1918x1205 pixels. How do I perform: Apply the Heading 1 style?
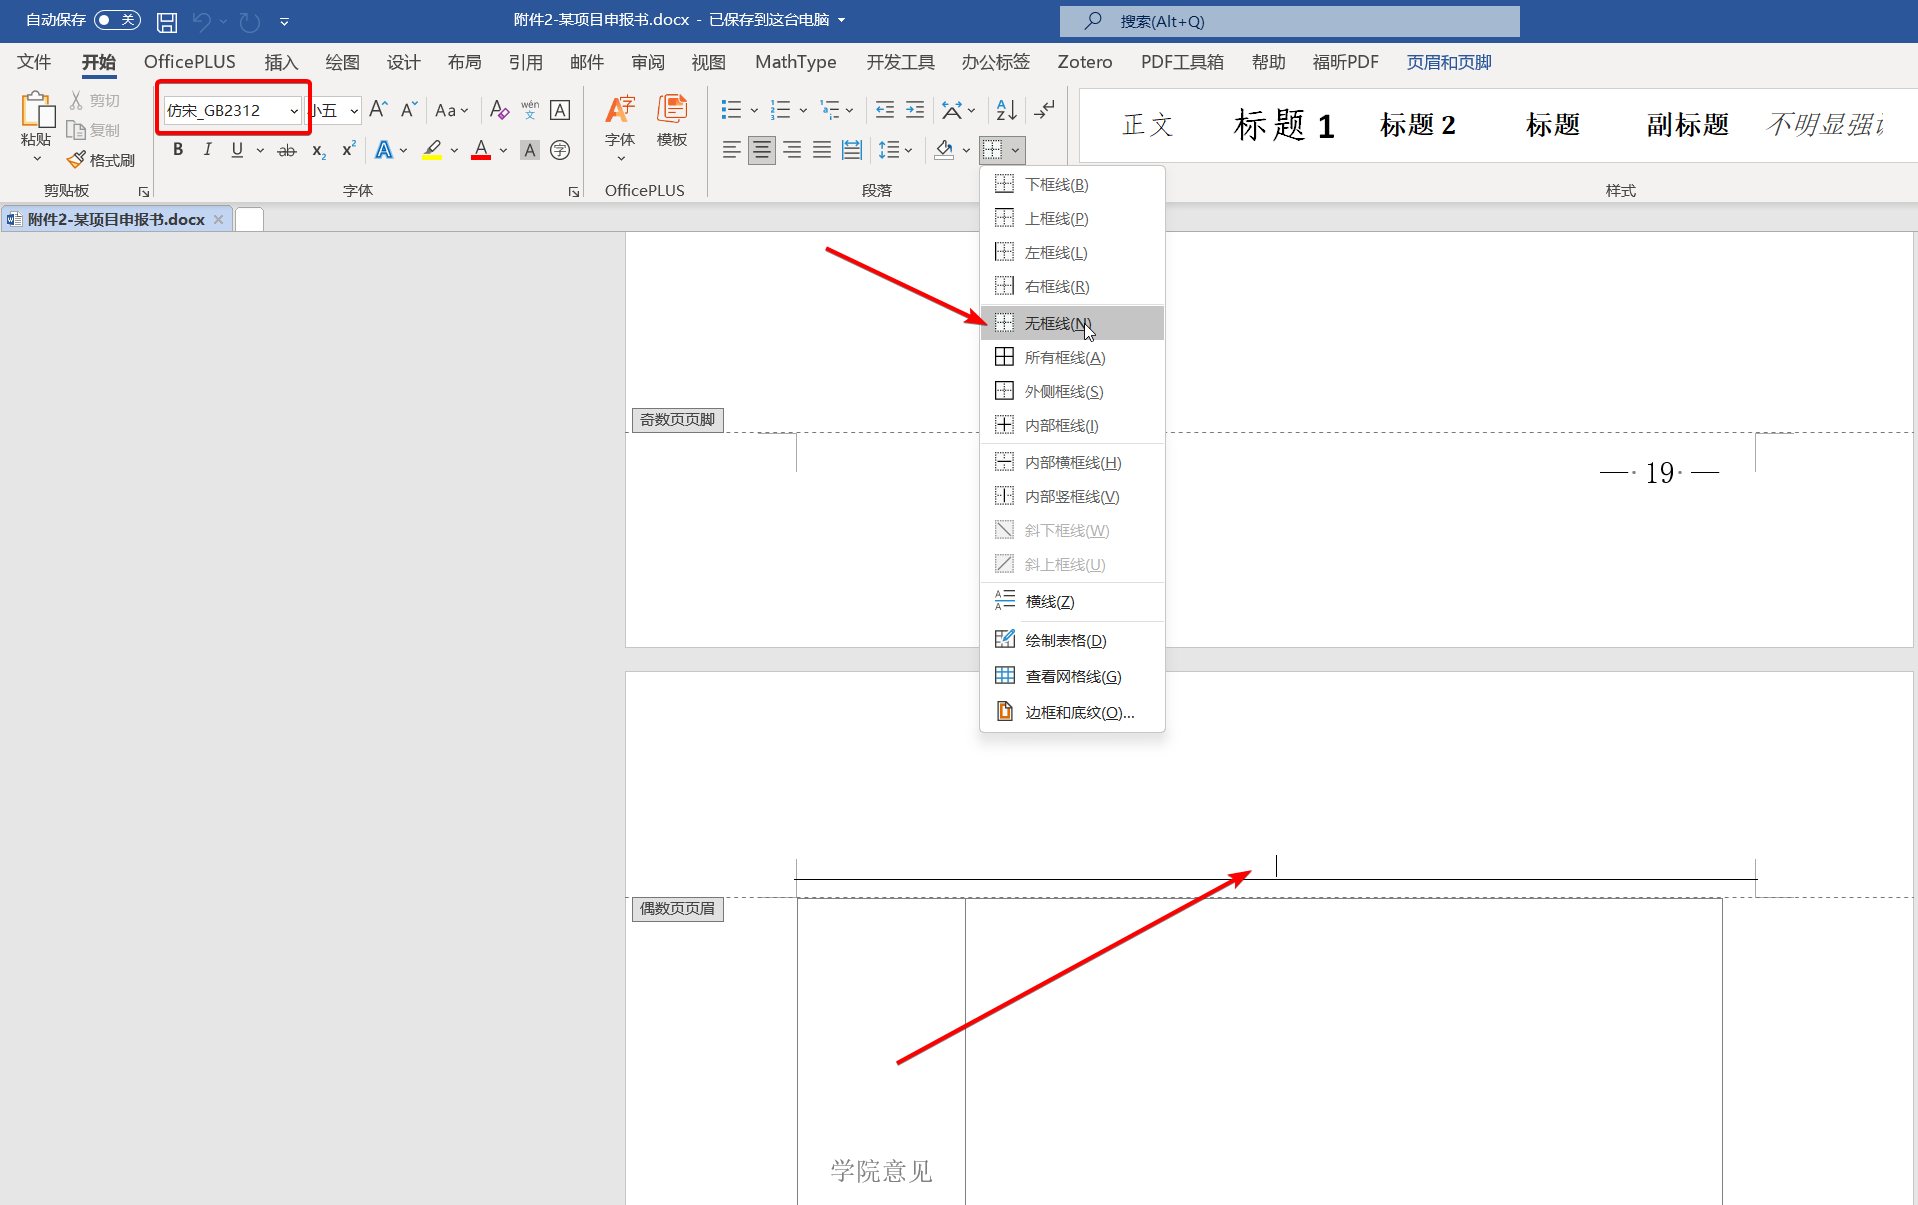coord(1283,125)
